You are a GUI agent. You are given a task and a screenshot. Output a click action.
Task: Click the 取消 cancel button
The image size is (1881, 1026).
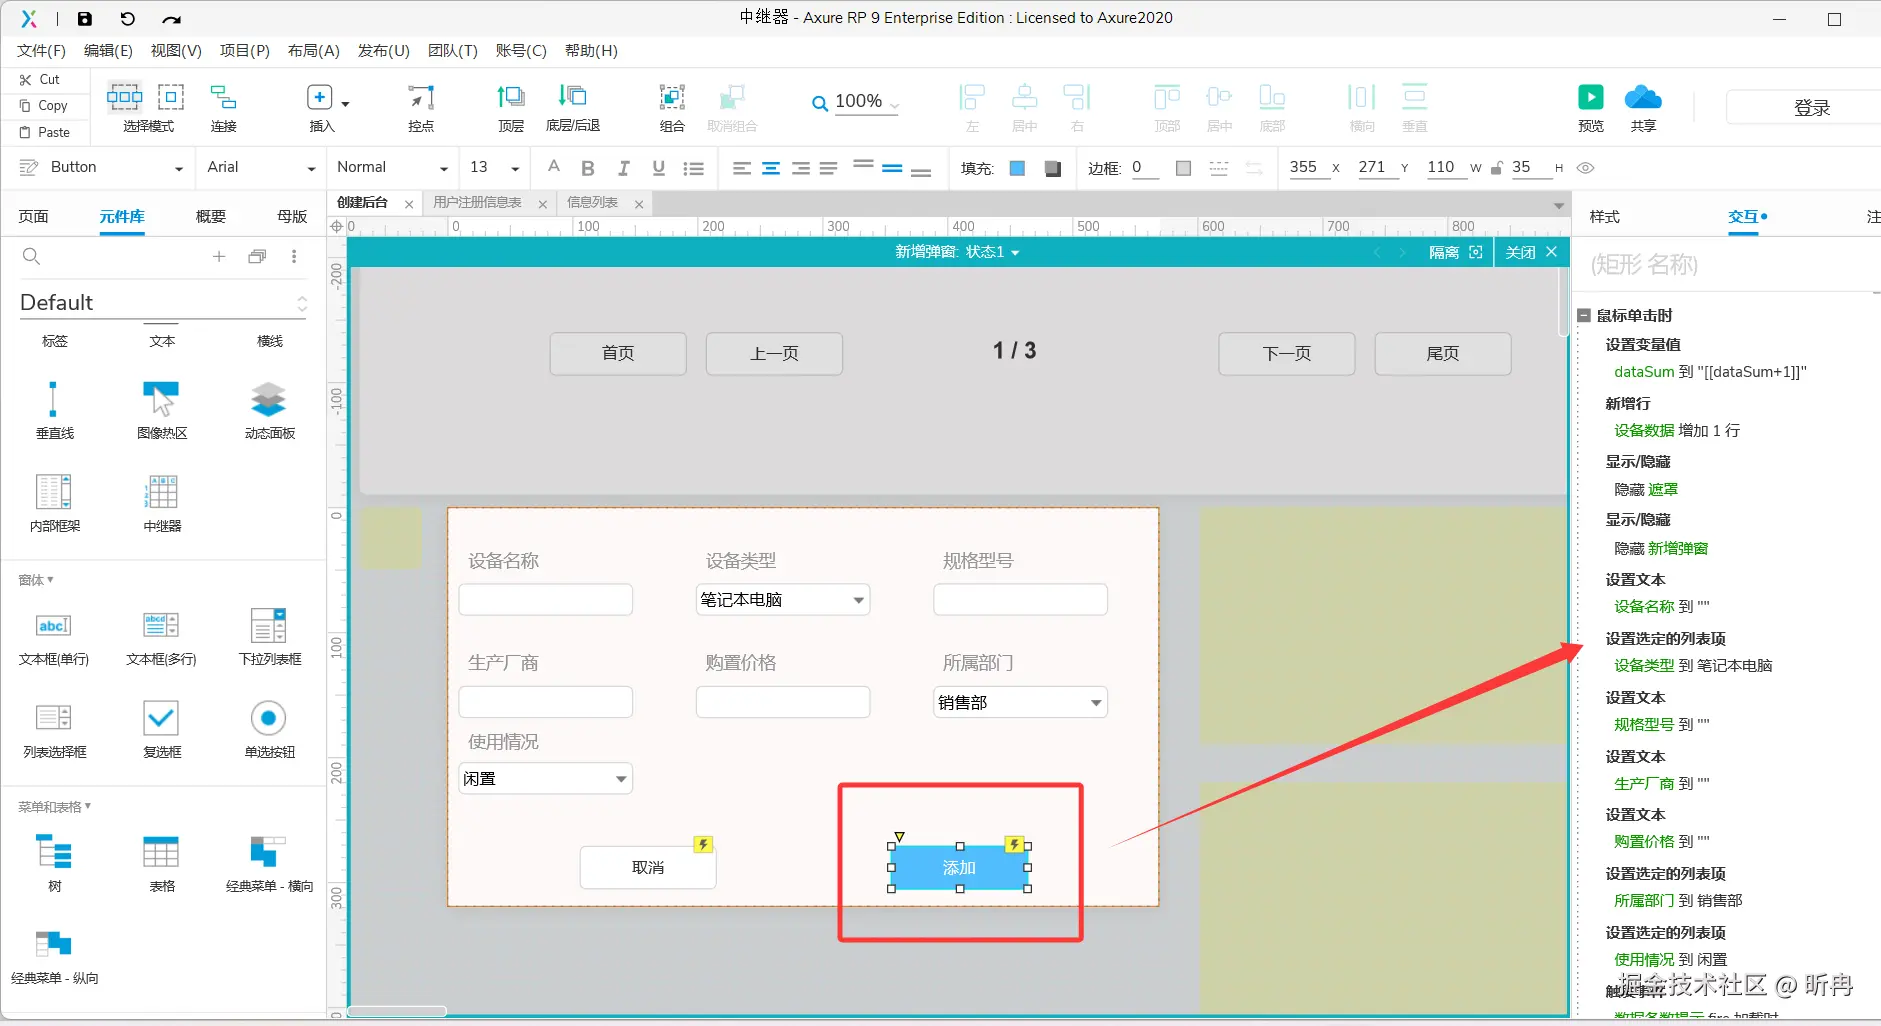coord(648,867)
